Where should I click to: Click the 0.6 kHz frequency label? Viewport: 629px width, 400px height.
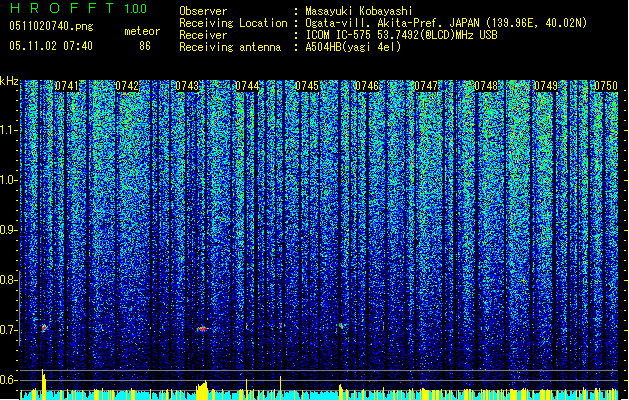click(x=8, y=380)
